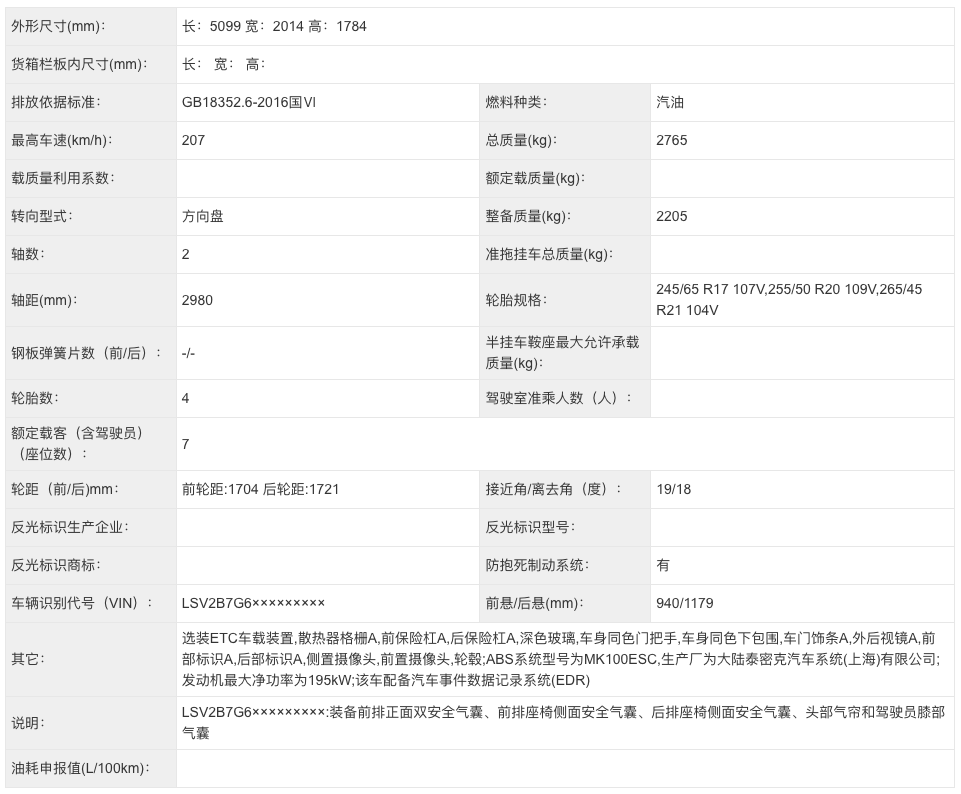Click the 反光标识生产企业 label

(70, 527)
